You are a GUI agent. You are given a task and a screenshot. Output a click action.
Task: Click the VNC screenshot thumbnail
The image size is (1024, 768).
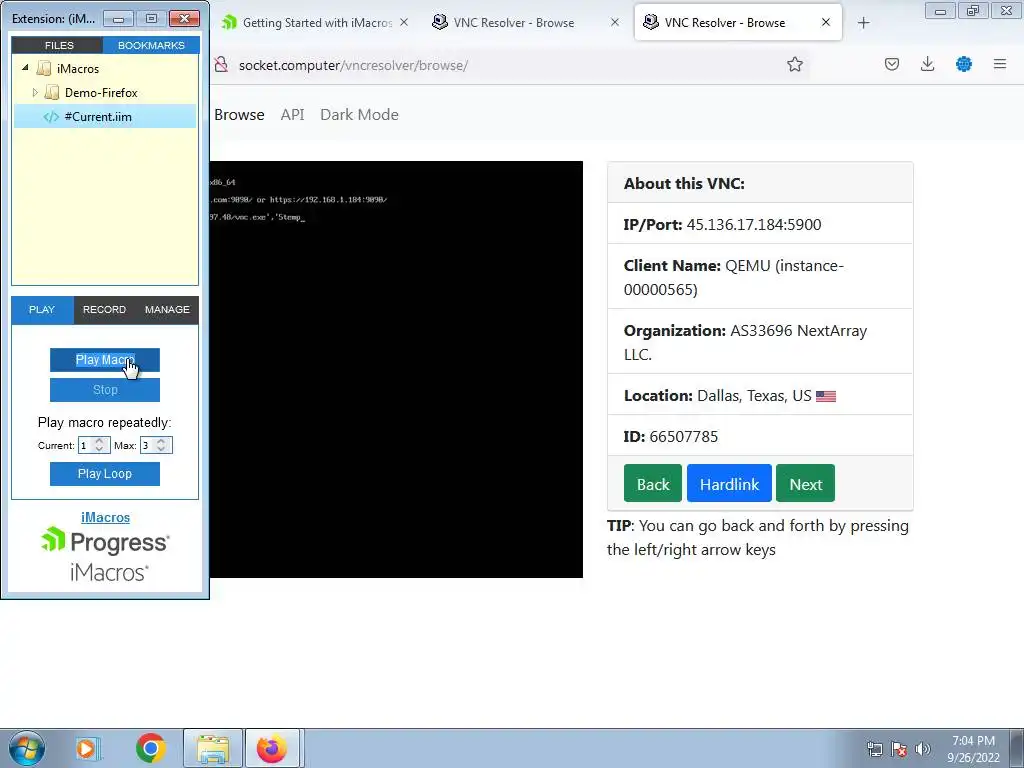396,370
